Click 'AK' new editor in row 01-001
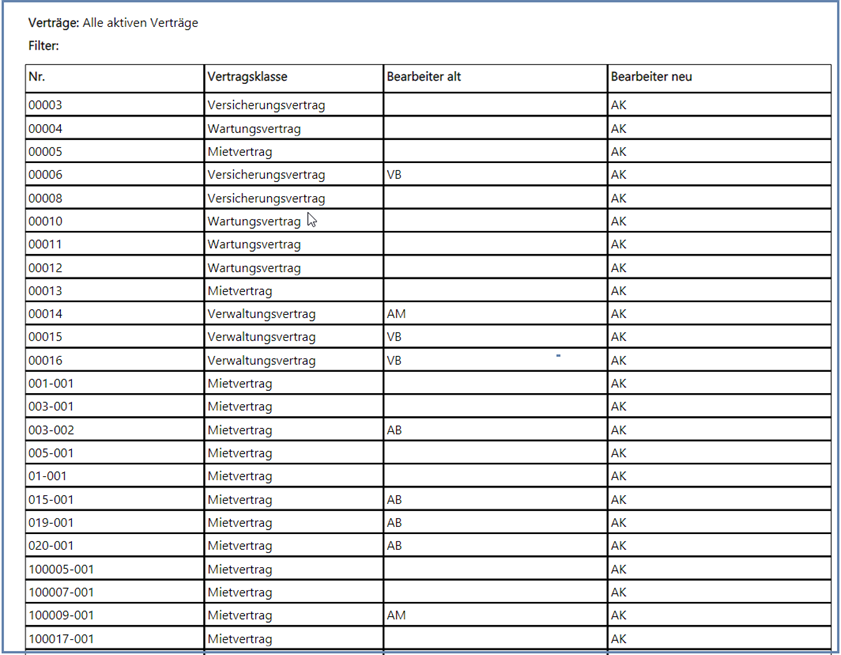 (619, 477)
